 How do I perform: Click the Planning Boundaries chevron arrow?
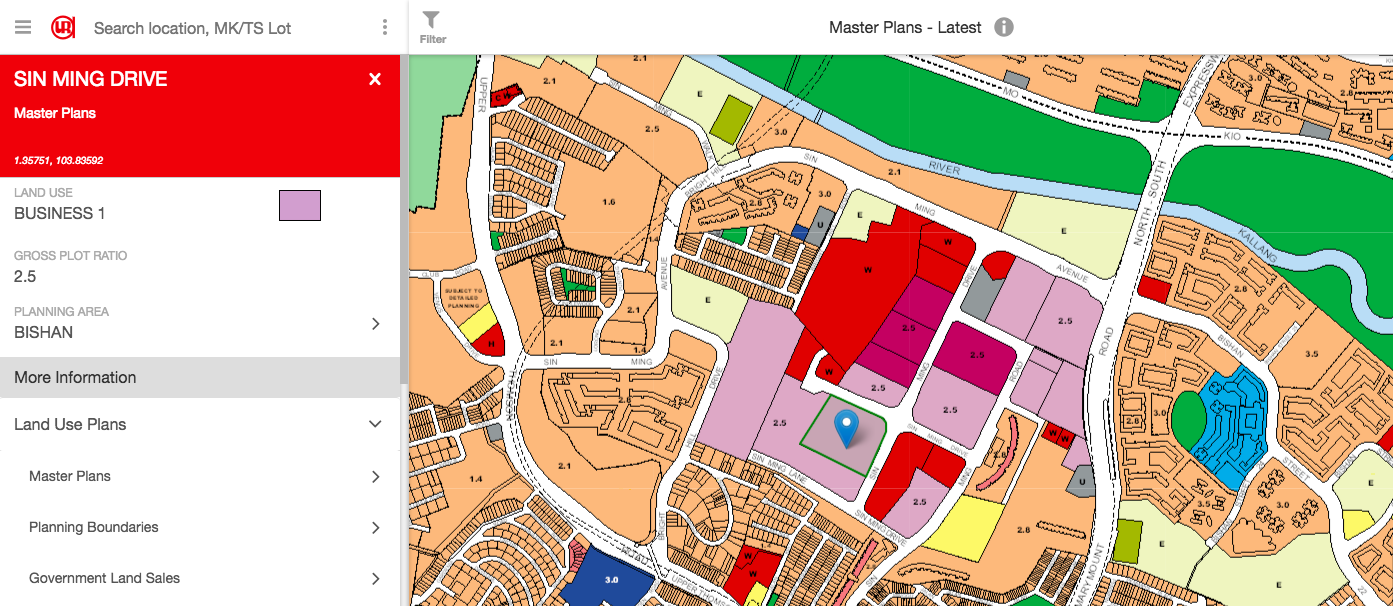pyautogui.click(x=376, y=528)
